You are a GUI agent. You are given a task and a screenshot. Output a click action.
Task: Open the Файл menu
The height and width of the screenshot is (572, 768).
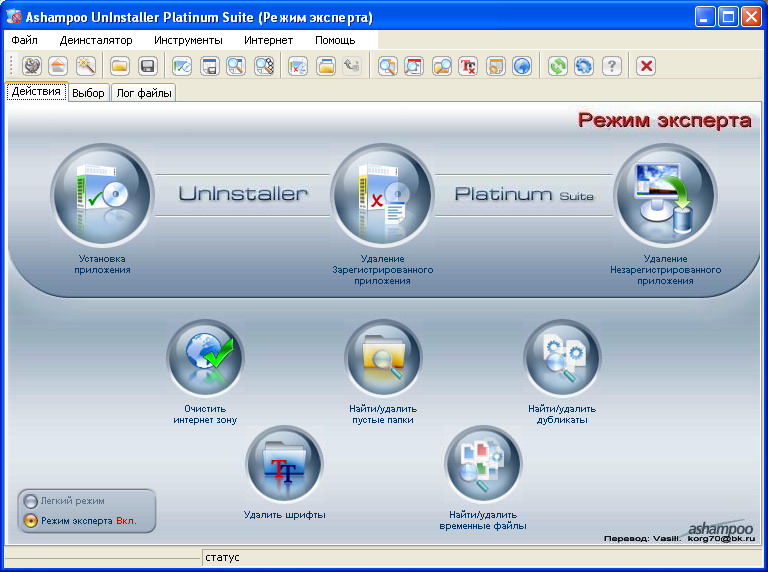(25, 40)
